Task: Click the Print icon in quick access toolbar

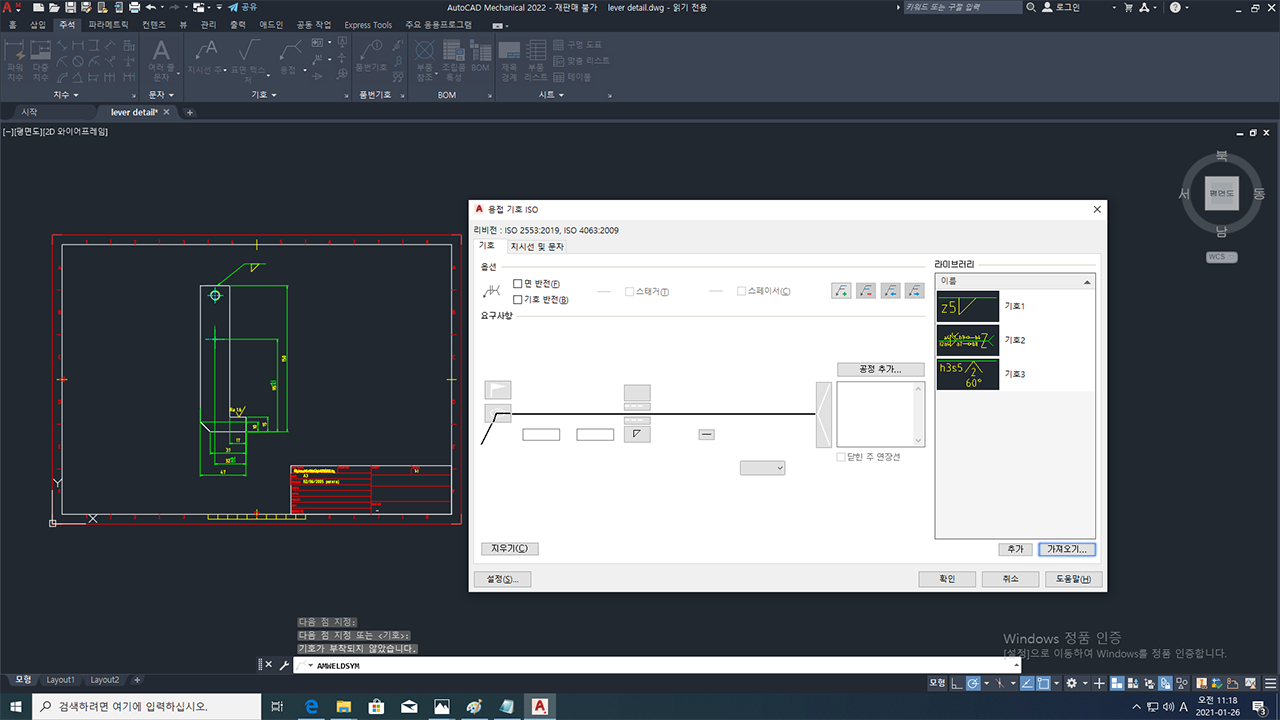Action: click(134, 7)
